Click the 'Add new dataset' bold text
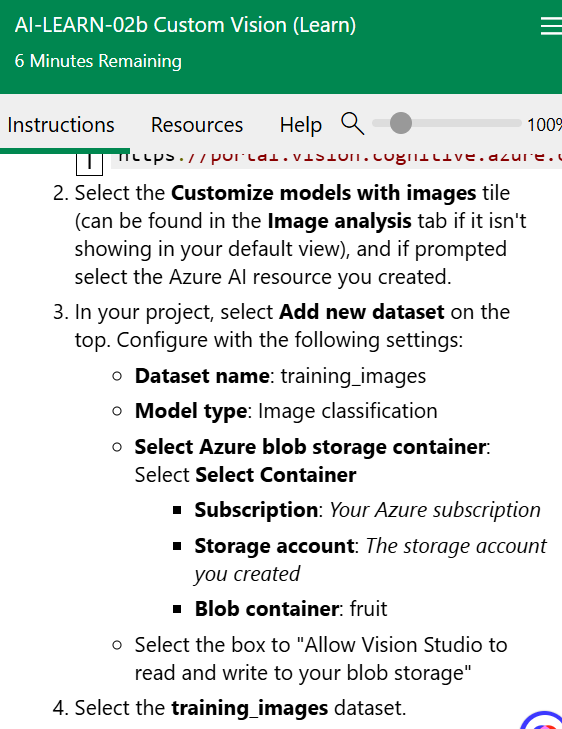The height and width of the screenshot is (729, 562). click(362, 312)
